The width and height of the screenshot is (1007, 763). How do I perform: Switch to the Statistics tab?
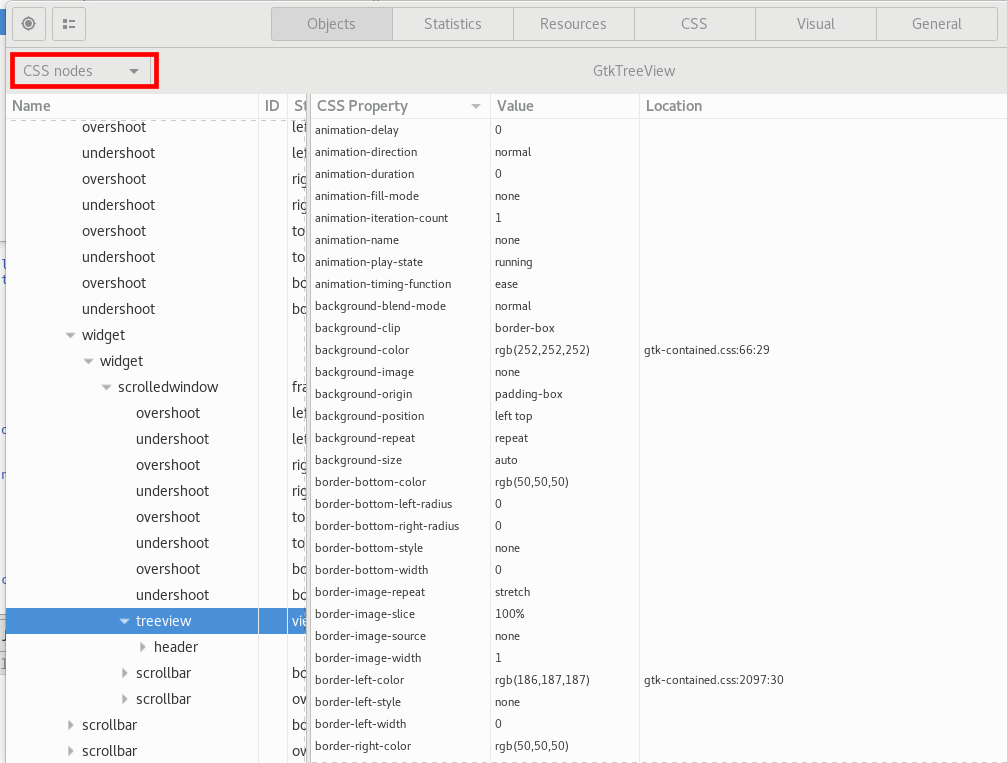[x=452, y=23]
